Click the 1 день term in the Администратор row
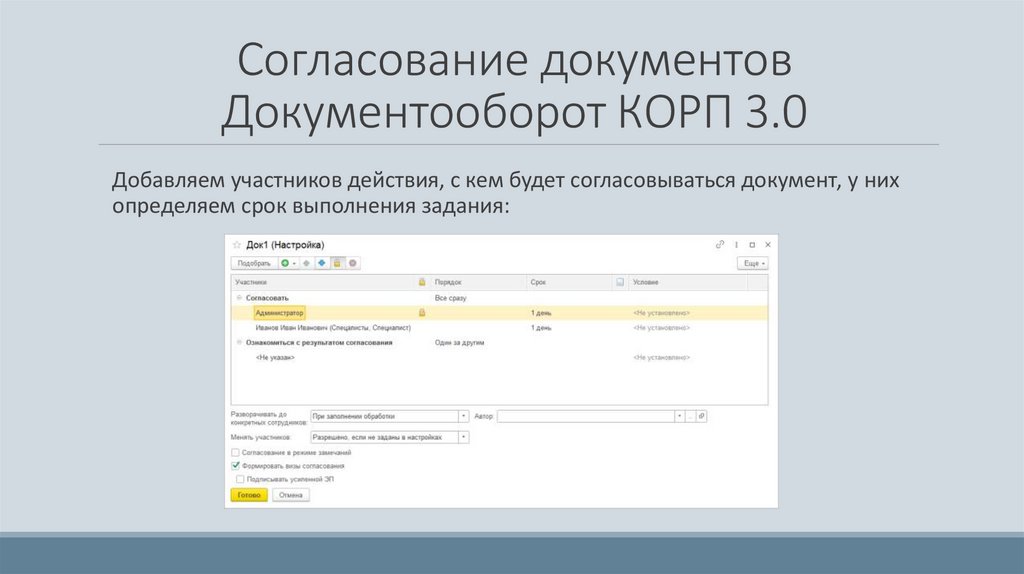 pos(541,313)
